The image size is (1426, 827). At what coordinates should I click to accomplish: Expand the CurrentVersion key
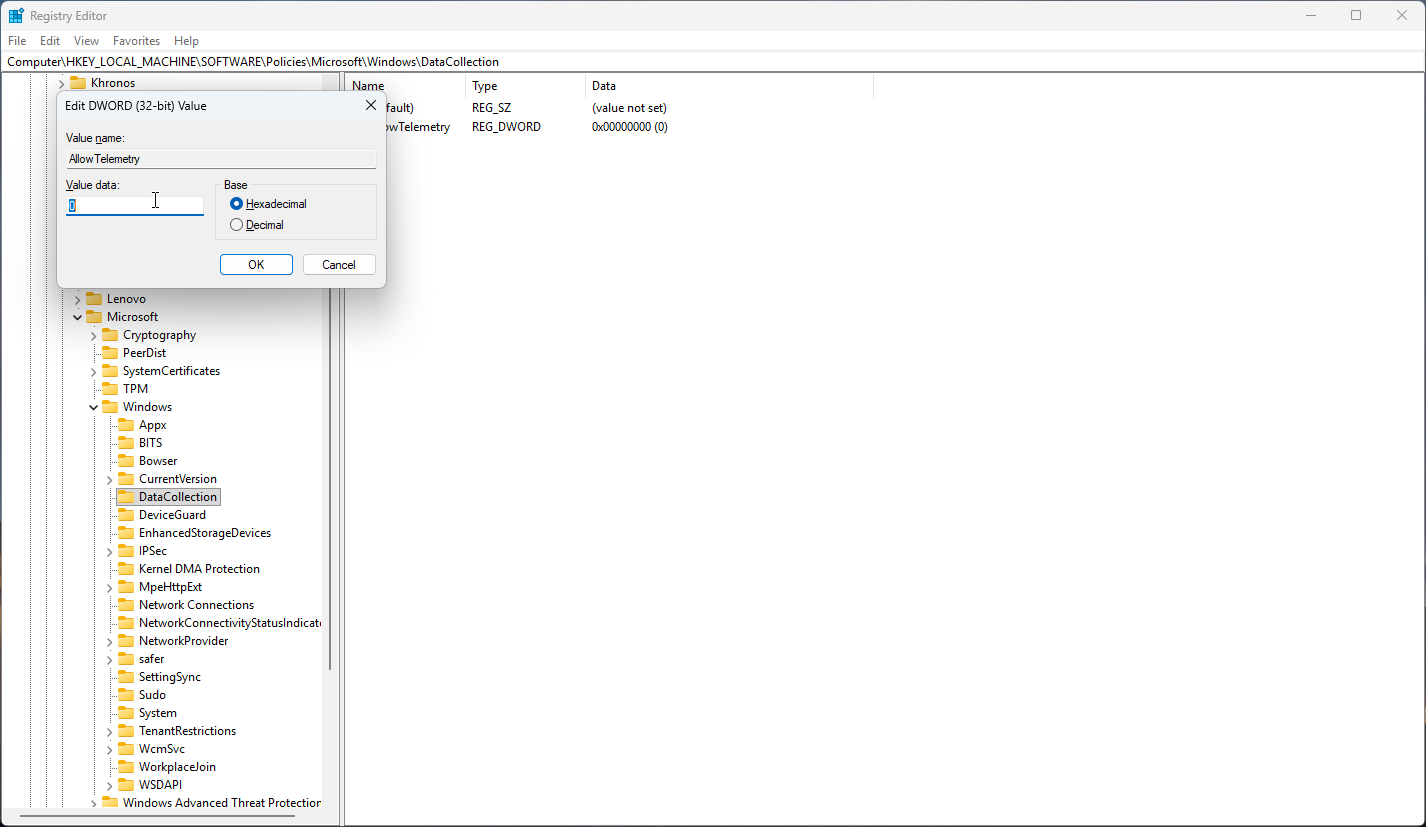[x=110, y=479]
